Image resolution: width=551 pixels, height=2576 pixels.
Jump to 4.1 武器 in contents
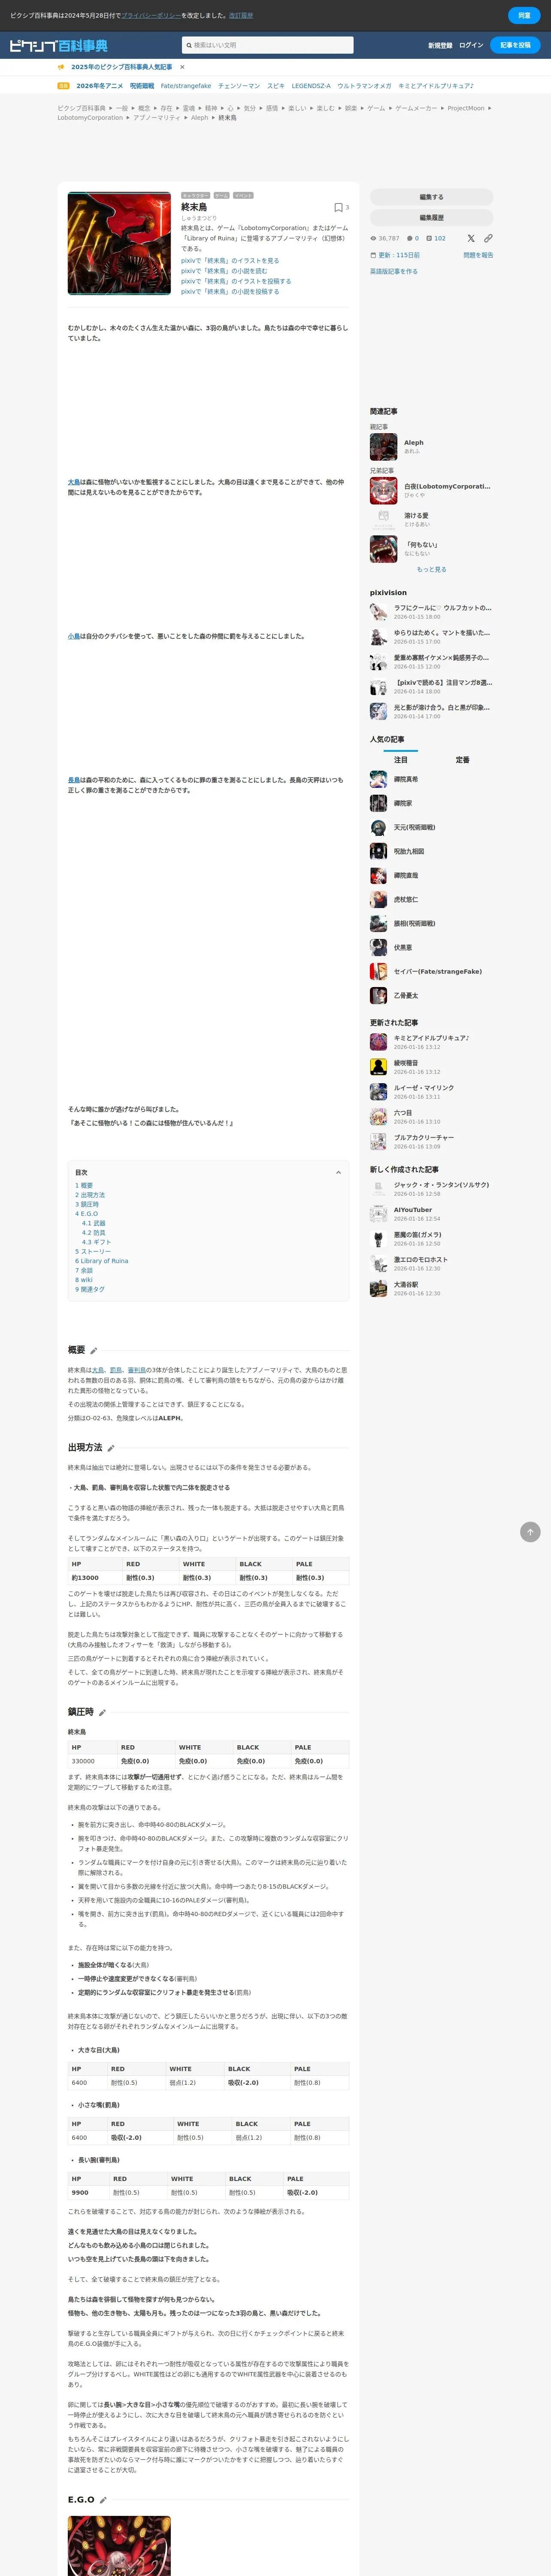(x=94, y=1223)
